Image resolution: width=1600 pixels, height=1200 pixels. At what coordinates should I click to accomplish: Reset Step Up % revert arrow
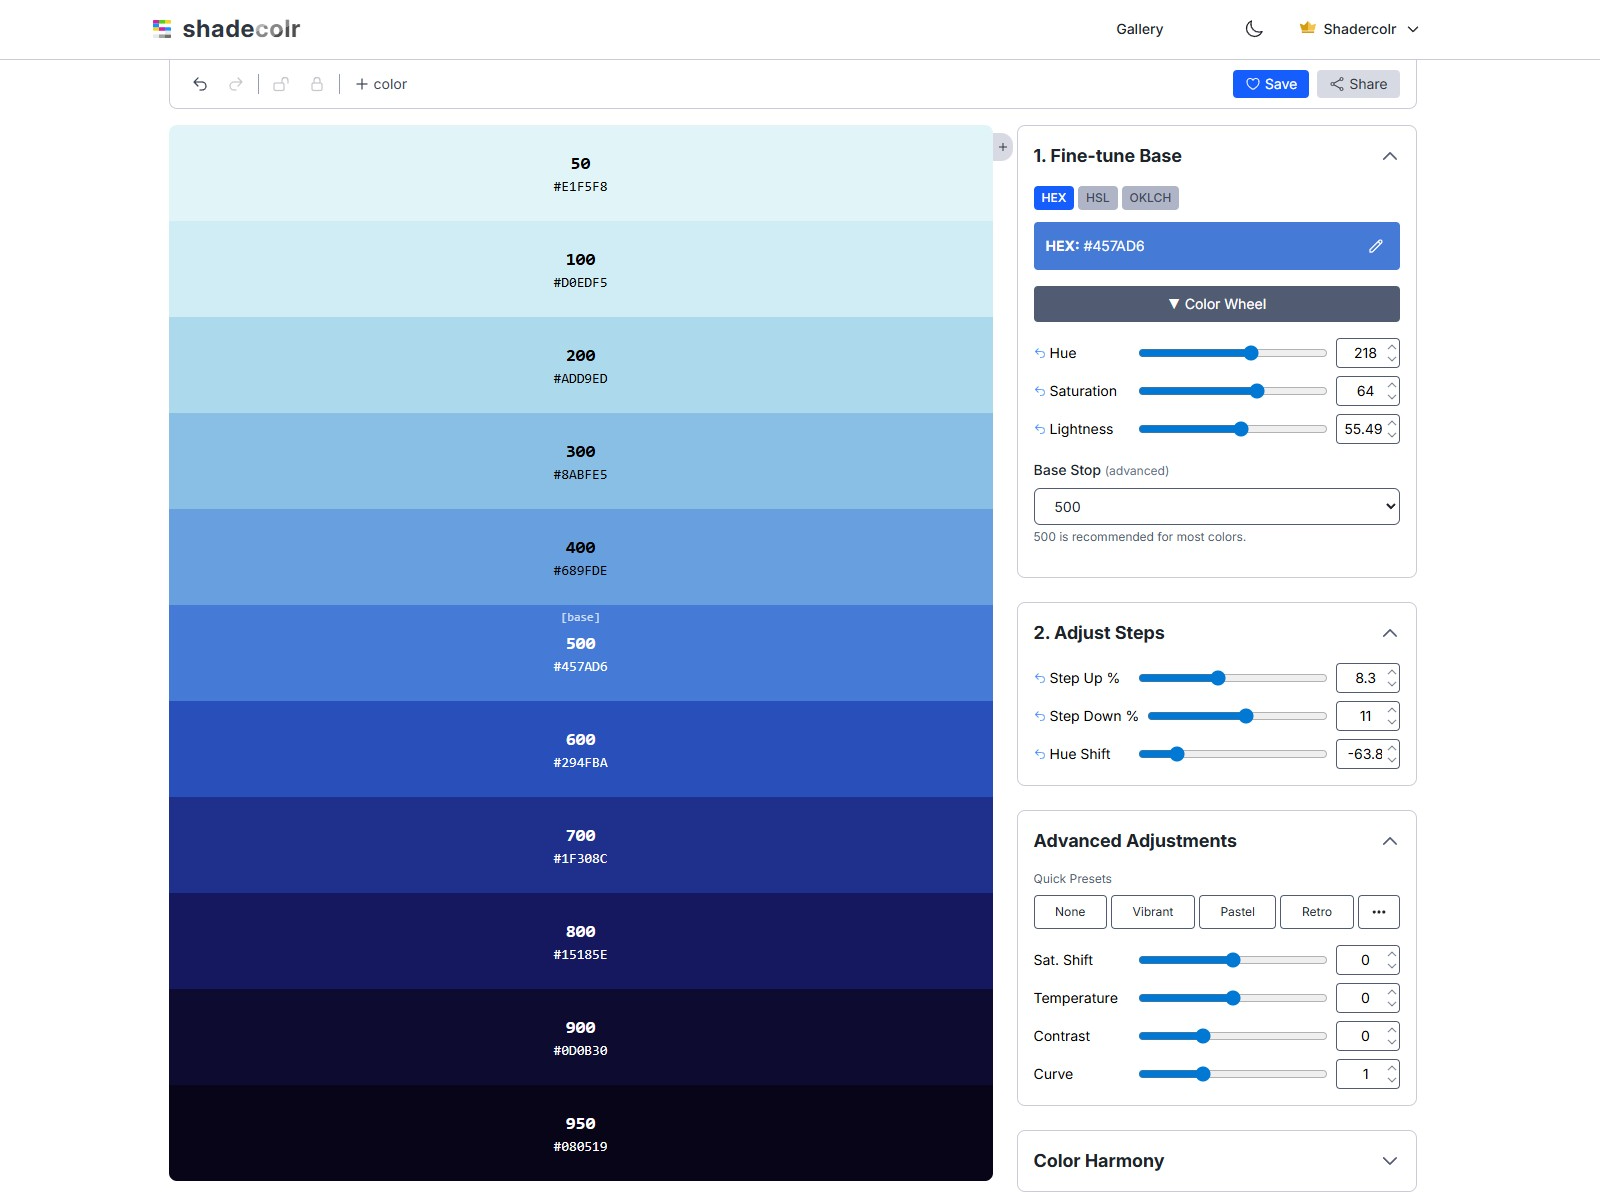[x=1040, y=678]
